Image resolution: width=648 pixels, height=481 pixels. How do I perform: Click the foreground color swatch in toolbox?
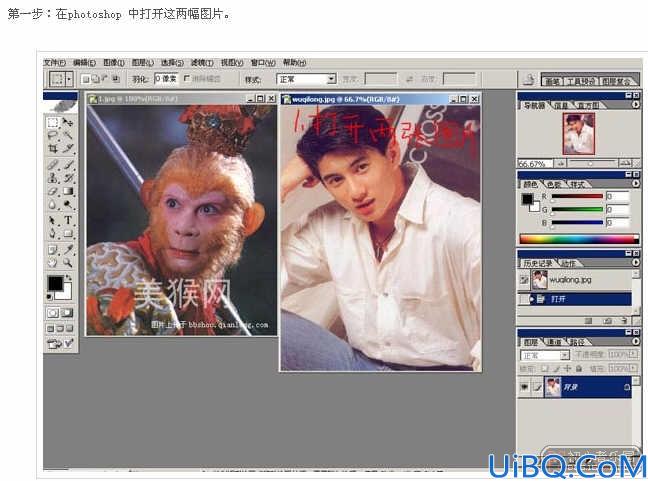click(x=55, y=284)
